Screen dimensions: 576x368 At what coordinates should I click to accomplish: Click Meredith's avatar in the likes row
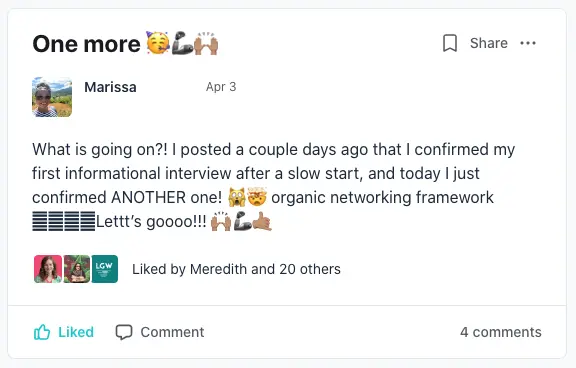48,269
